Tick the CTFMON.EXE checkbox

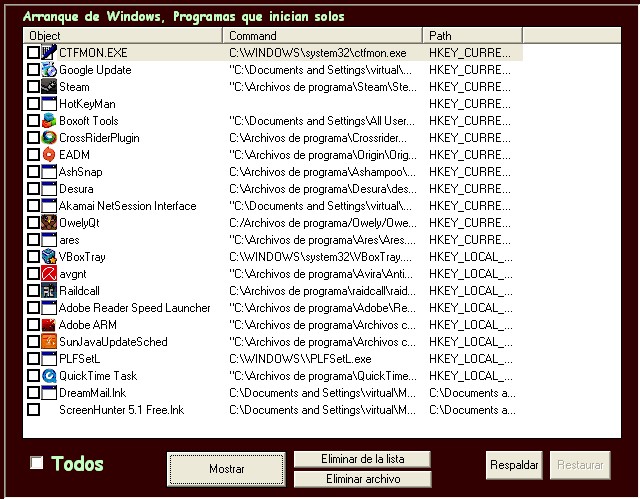pyautogui.click(x=33, y=53)
